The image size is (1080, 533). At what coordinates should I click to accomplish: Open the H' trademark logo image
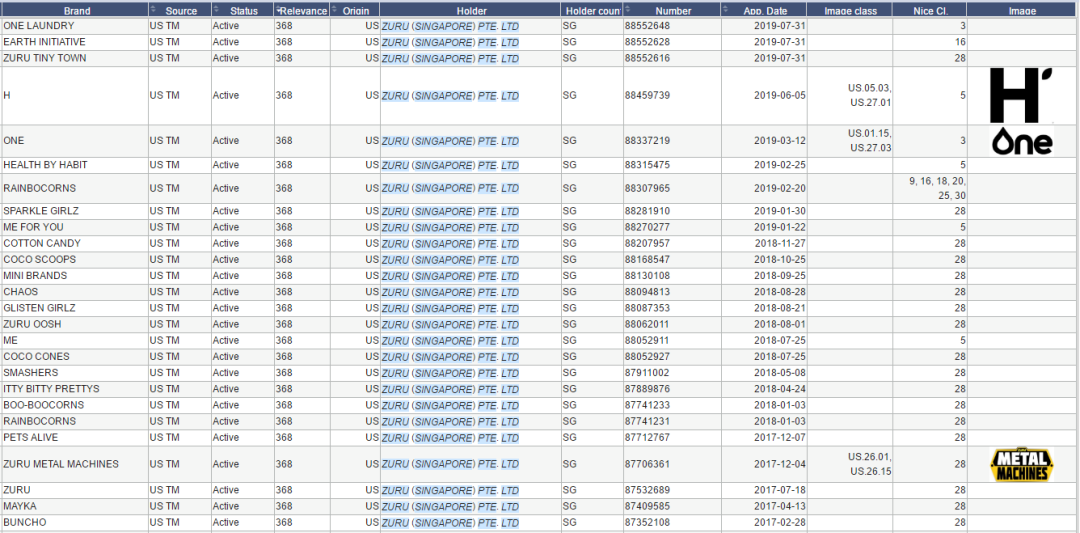(1022, 96)
